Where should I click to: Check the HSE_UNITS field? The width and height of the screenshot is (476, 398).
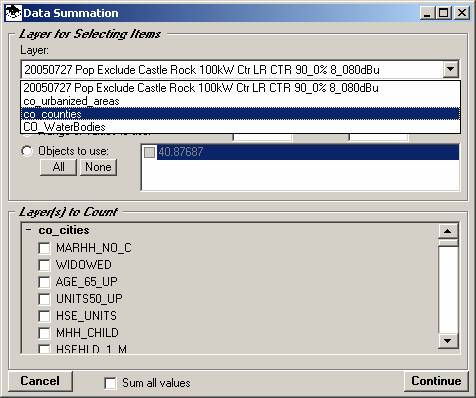pos(44,316)
